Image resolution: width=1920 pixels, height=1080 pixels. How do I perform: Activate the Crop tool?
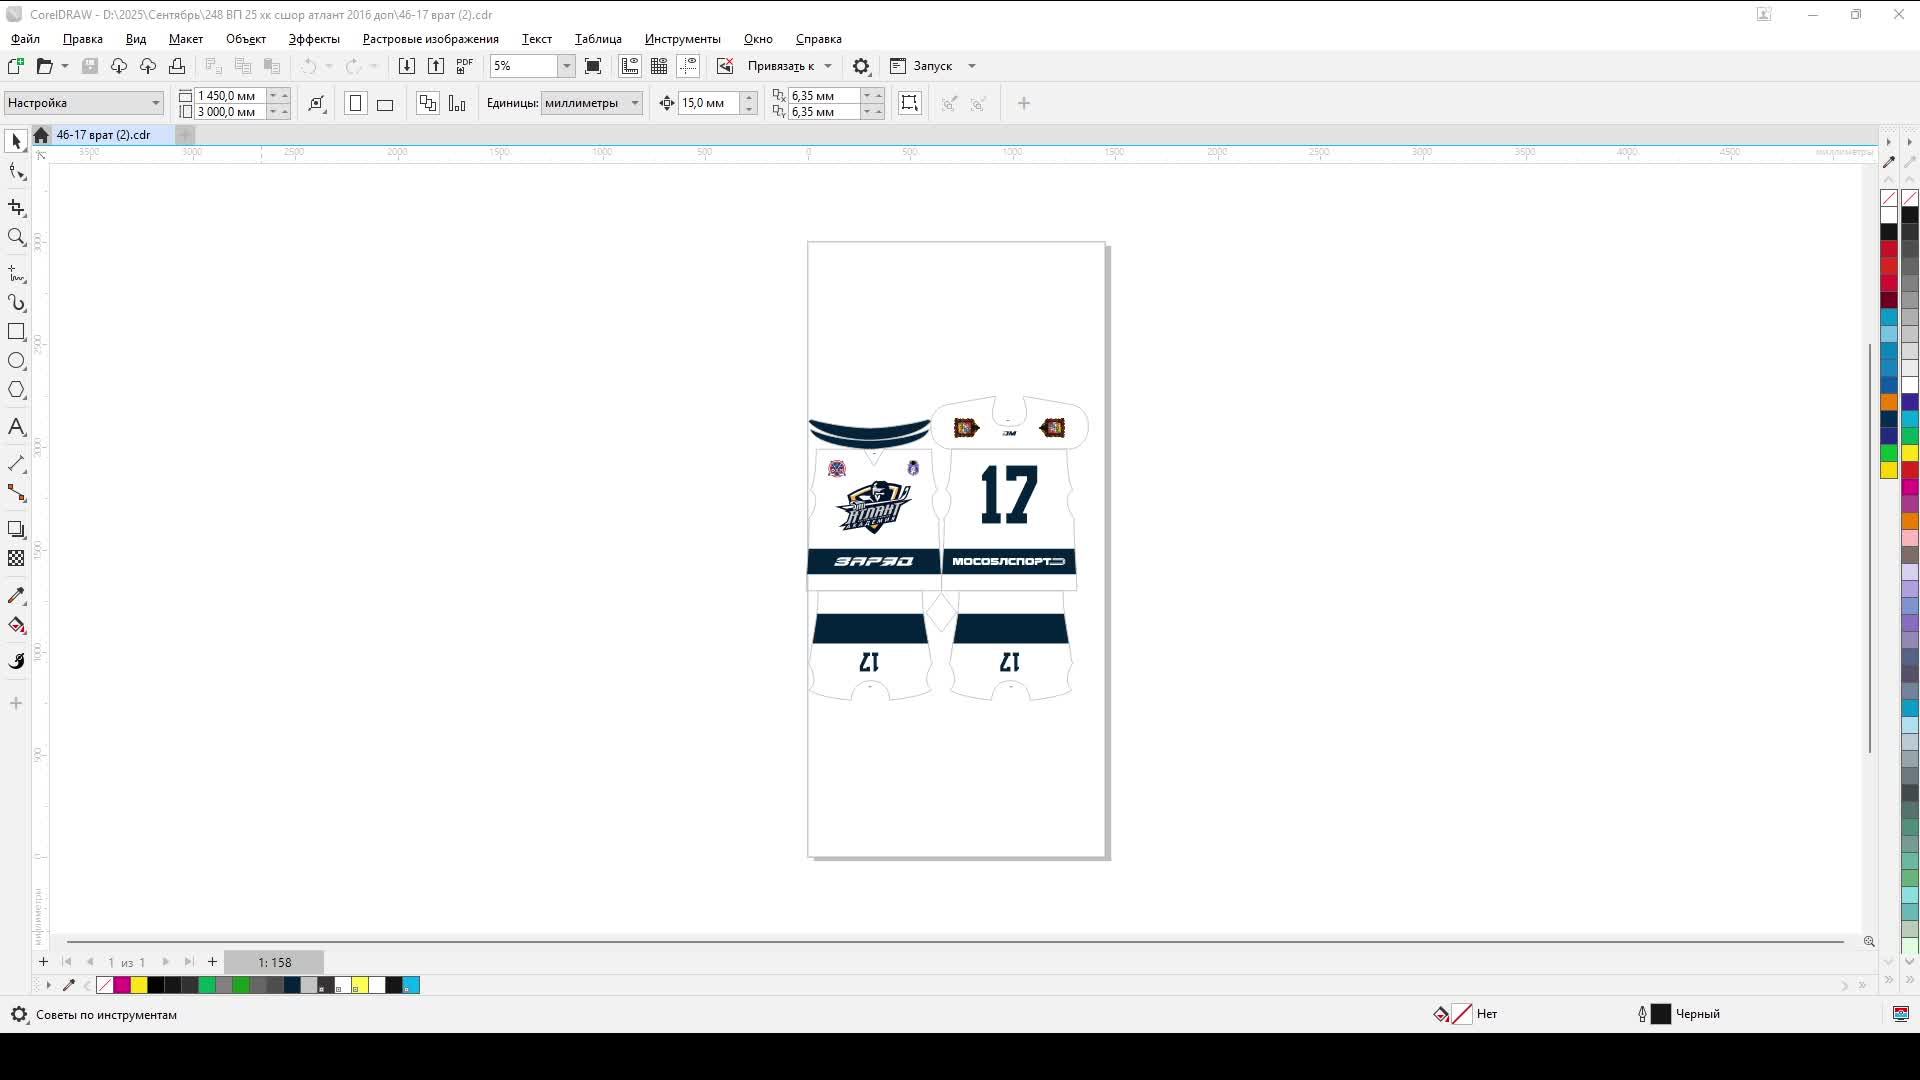[16, 207]
